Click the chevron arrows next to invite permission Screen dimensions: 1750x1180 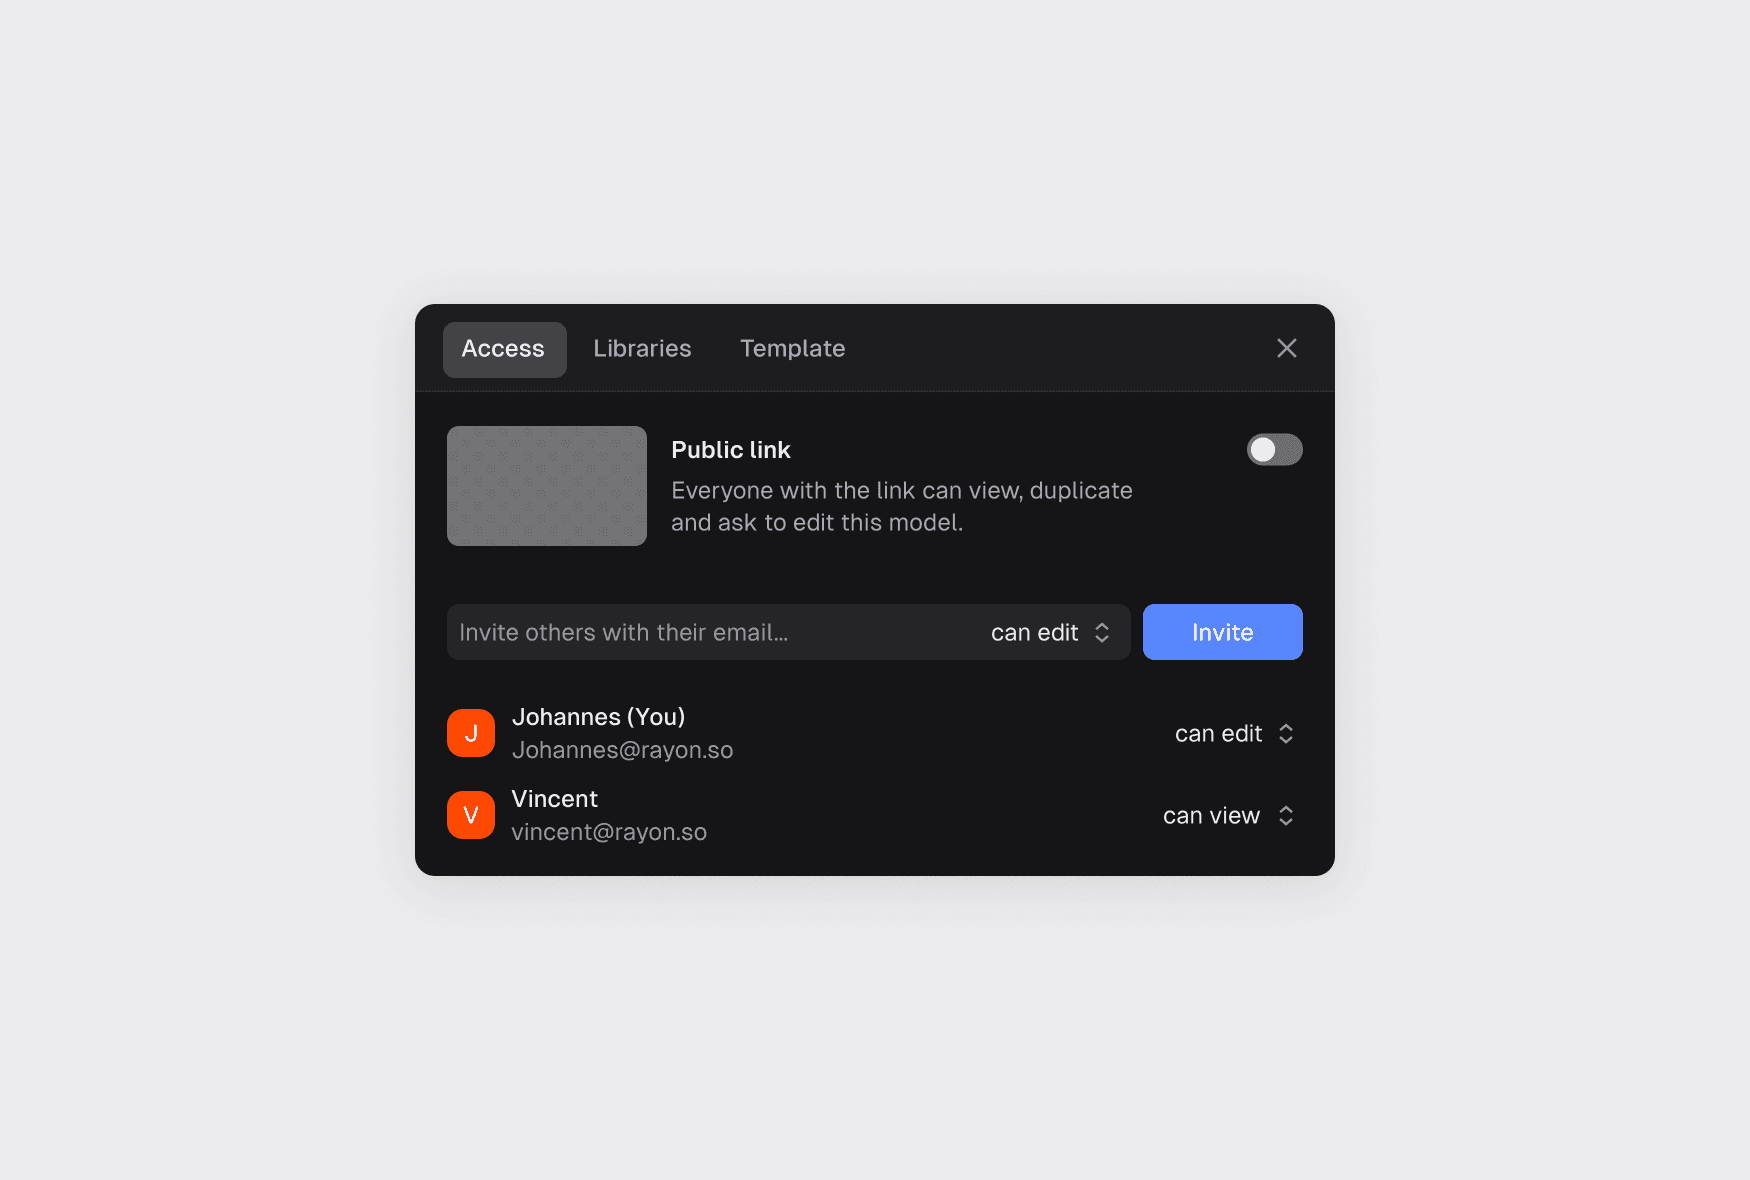coord(1102,632)
